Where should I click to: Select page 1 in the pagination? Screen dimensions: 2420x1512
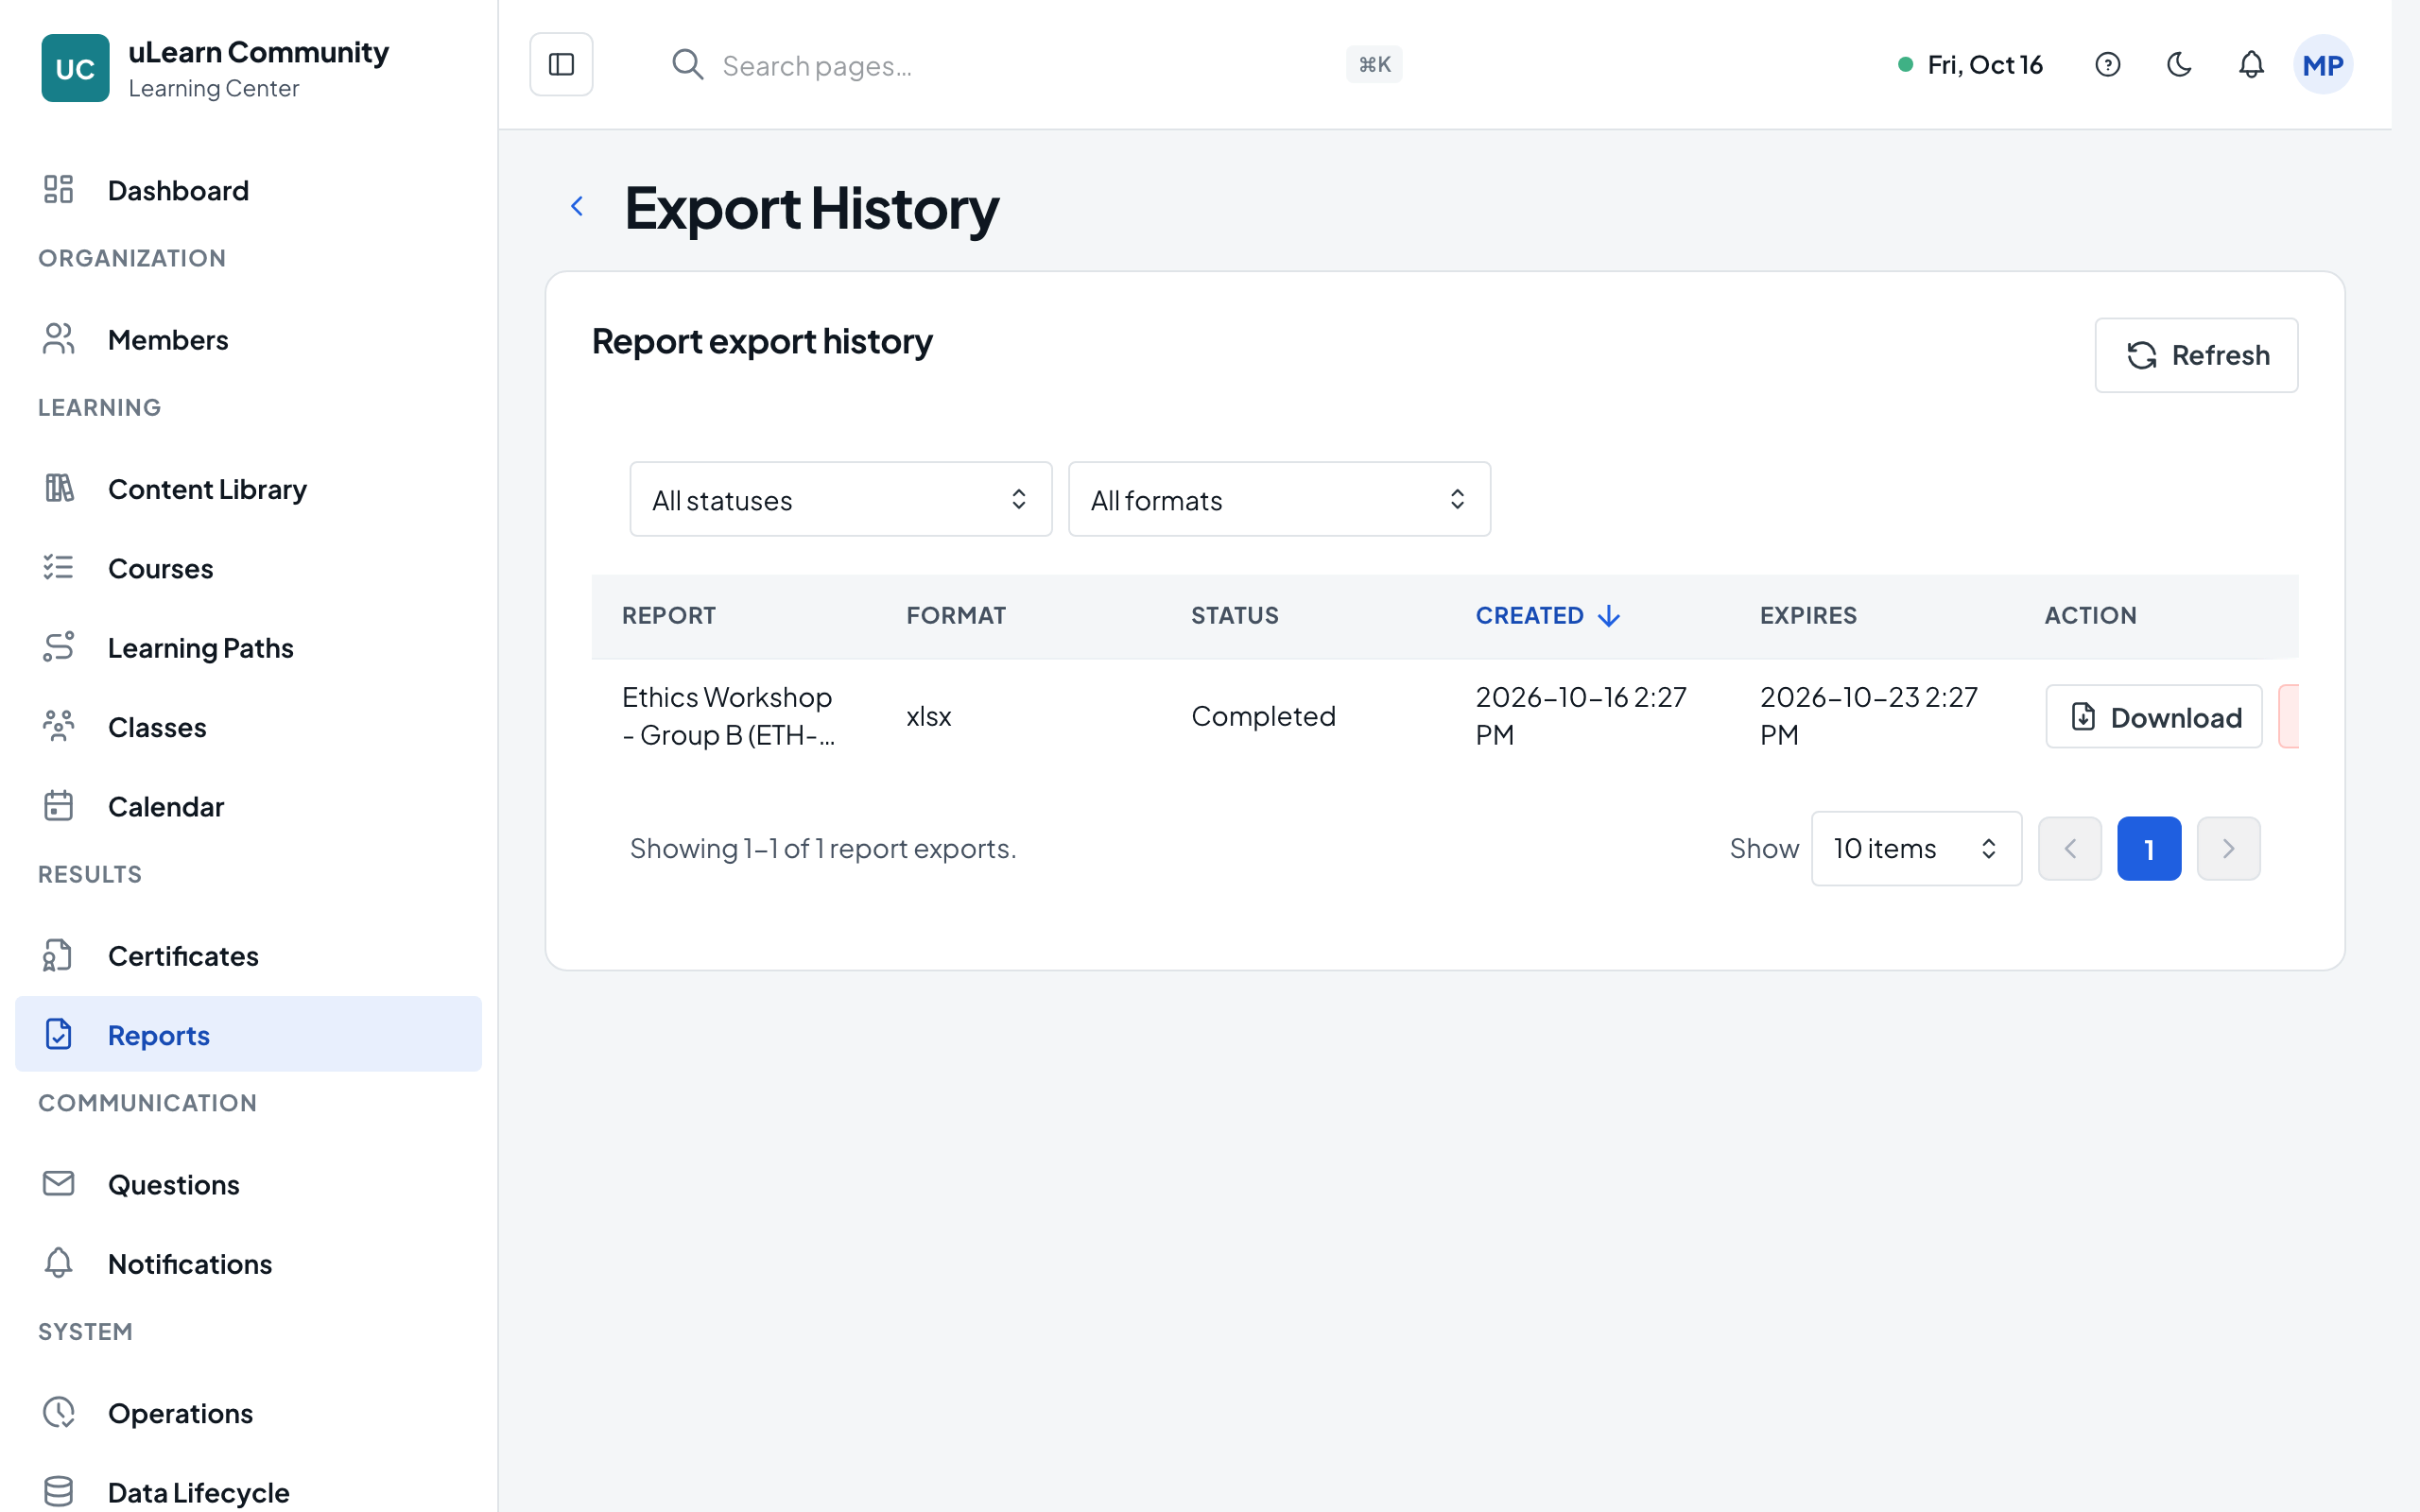click(2148, 848)
